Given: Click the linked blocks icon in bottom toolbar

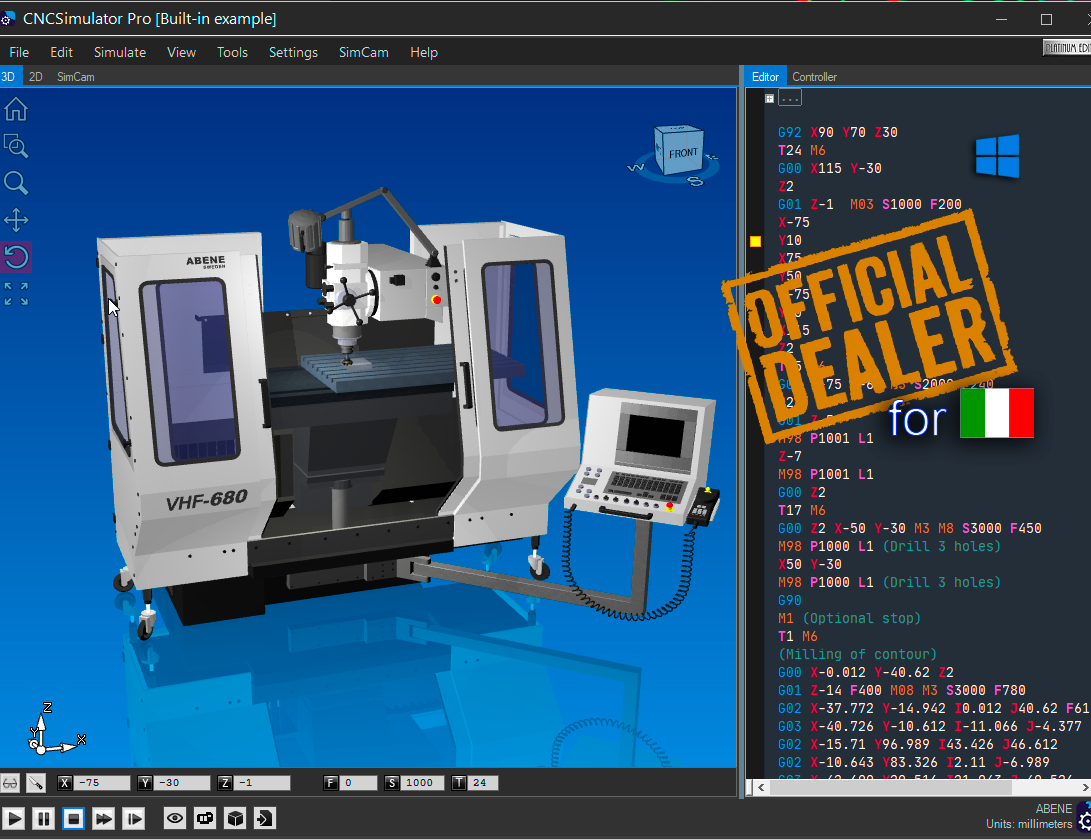Looking at the screenshot, I should point(205,818).
